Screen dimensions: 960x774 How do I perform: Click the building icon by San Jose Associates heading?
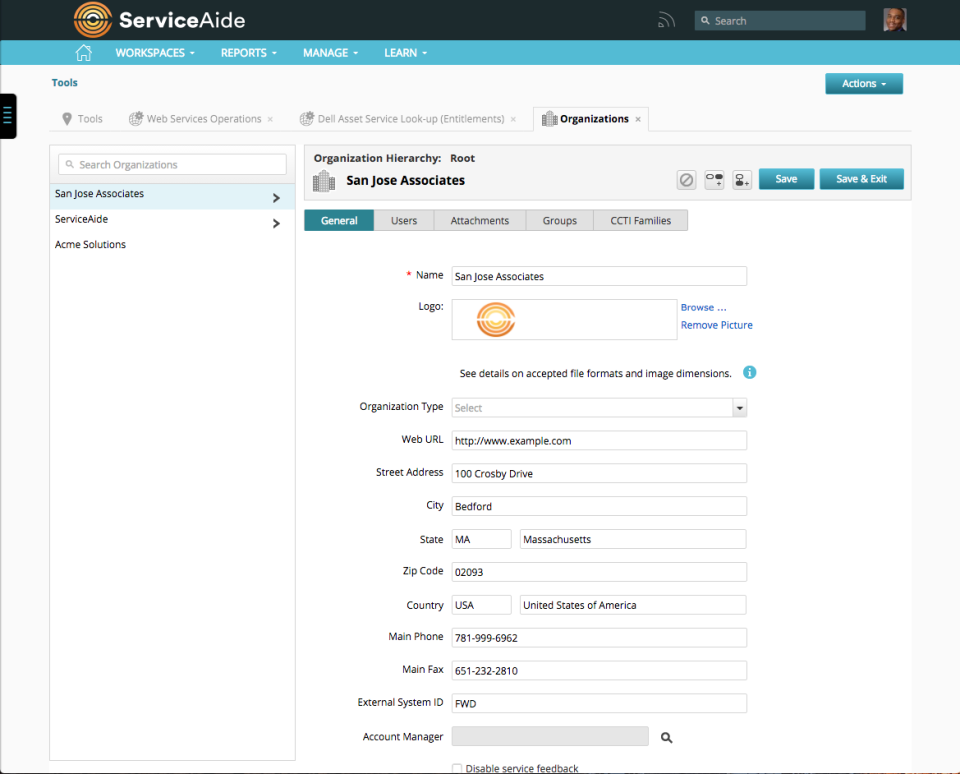click(324, 181)
